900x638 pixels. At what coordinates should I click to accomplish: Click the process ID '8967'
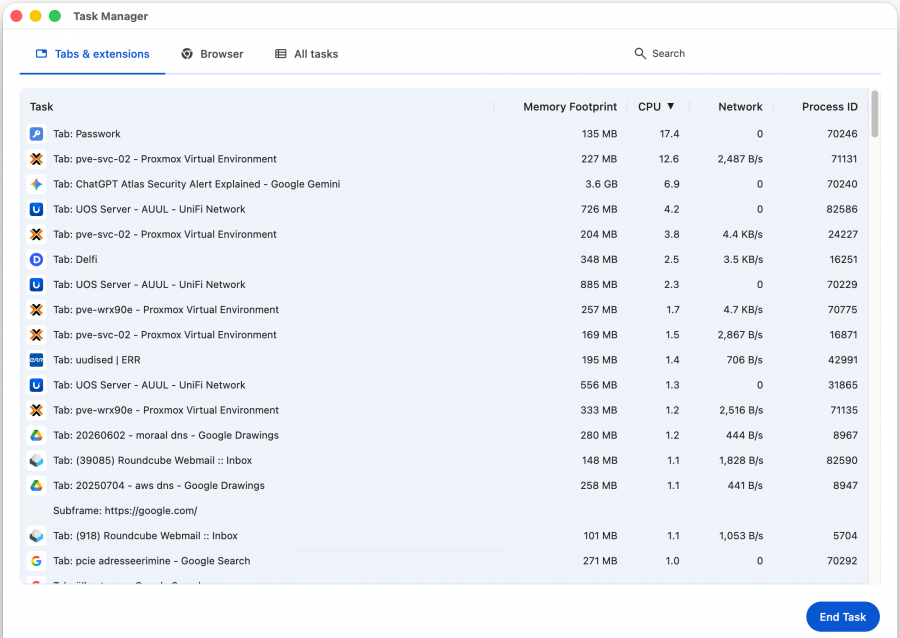(x=845, y=435)
